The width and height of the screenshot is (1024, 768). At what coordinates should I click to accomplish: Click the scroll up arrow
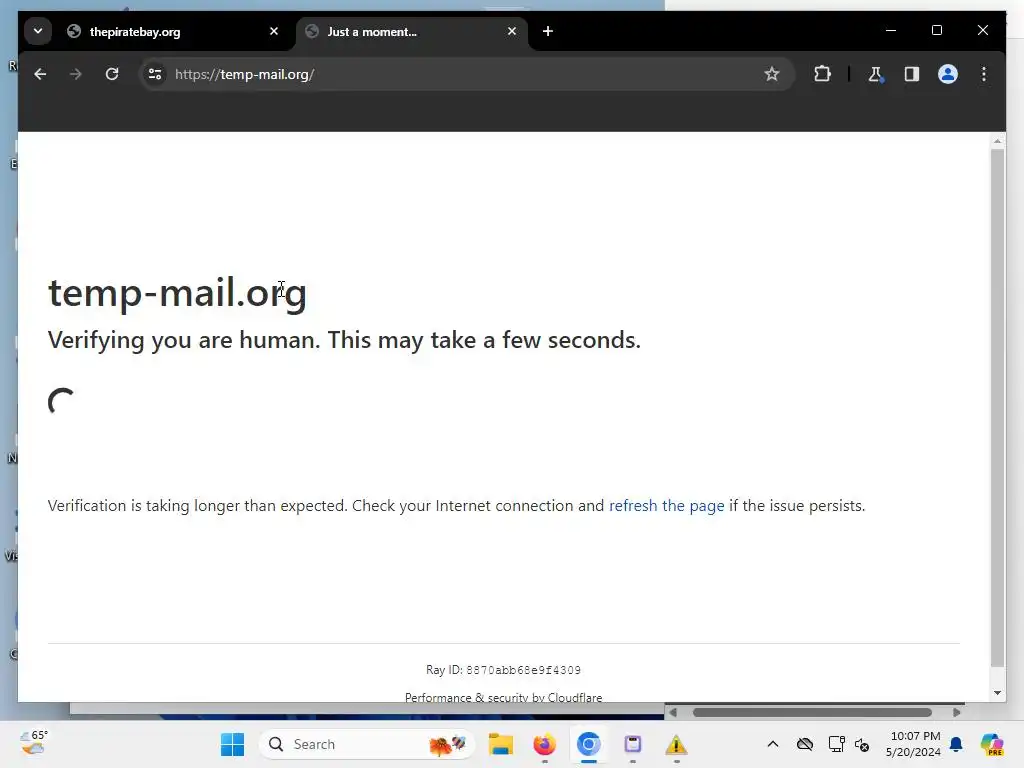[997, 141]
